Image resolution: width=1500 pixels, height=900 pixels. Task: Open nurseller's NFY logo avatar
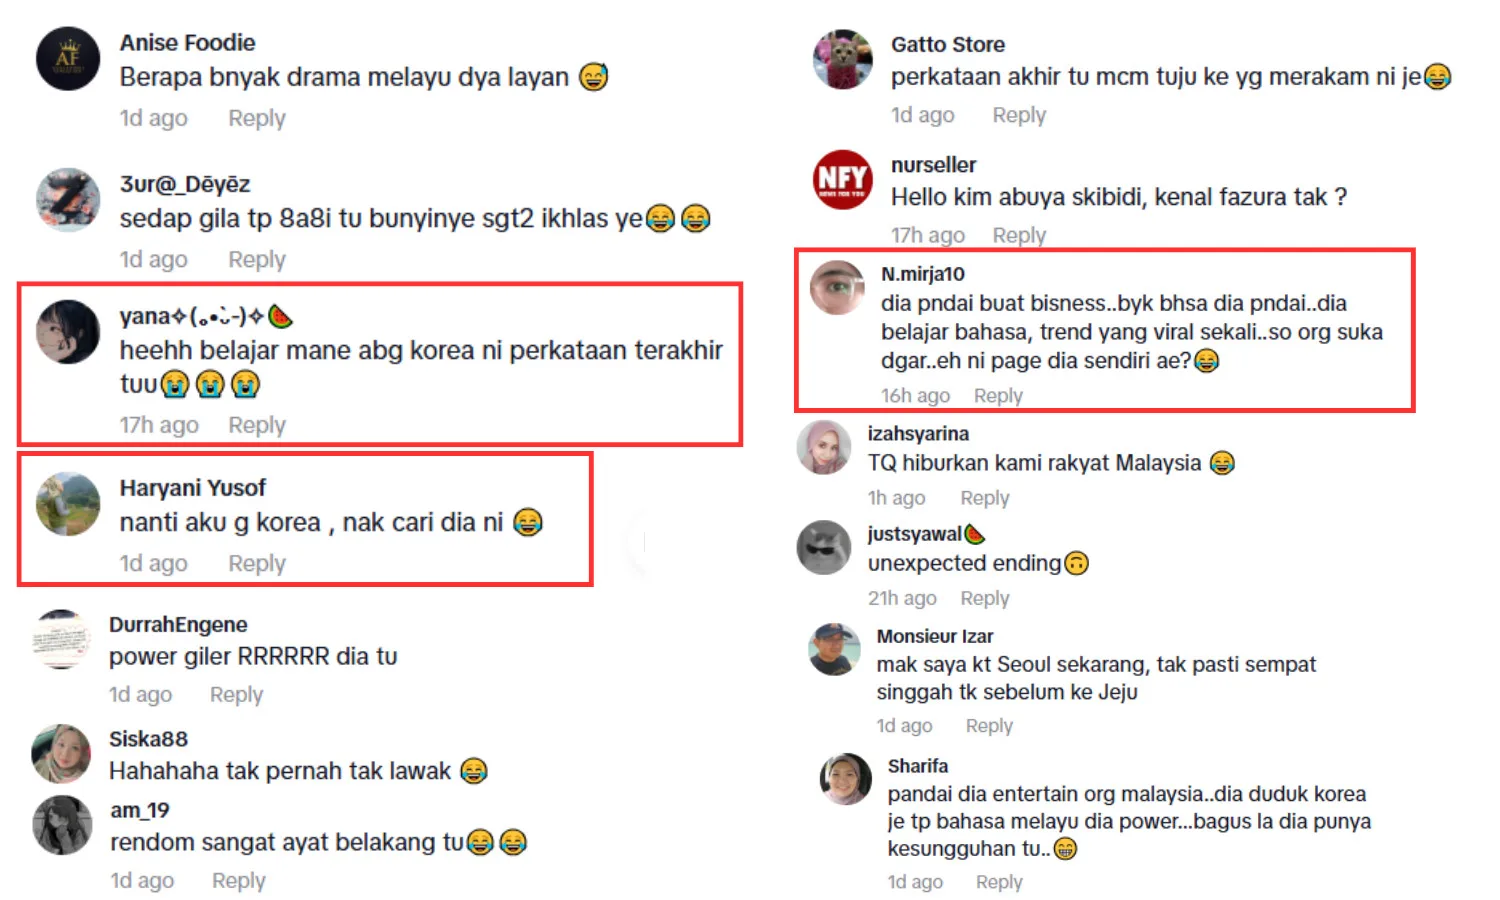842,180
